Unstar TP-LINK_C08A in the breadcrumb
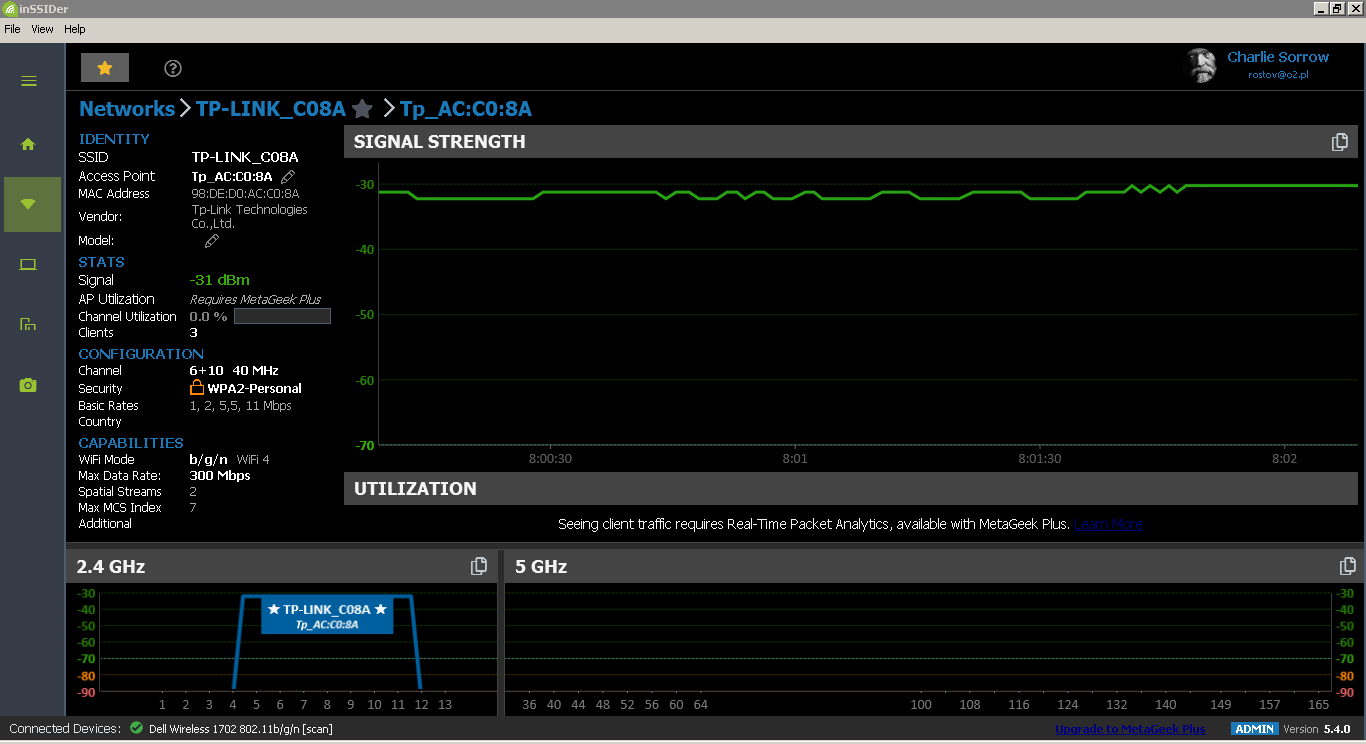 click(361, 109)
